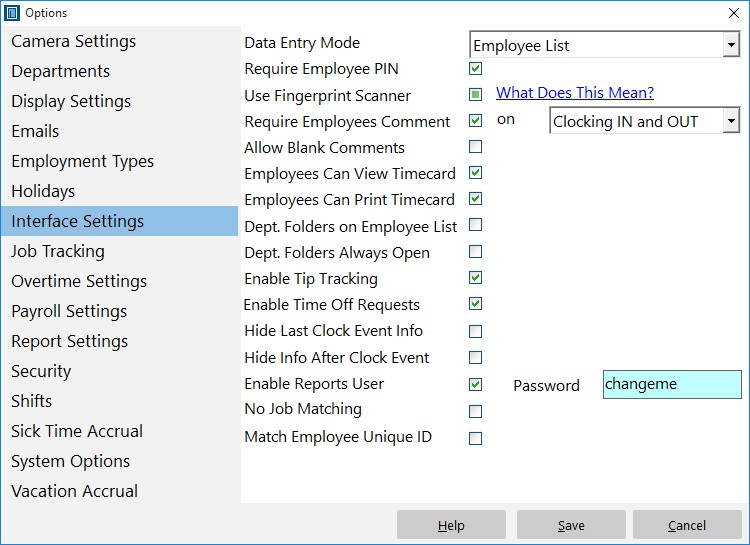Uncheck Enable Tip Tracking option

click(x=475, y=278)
